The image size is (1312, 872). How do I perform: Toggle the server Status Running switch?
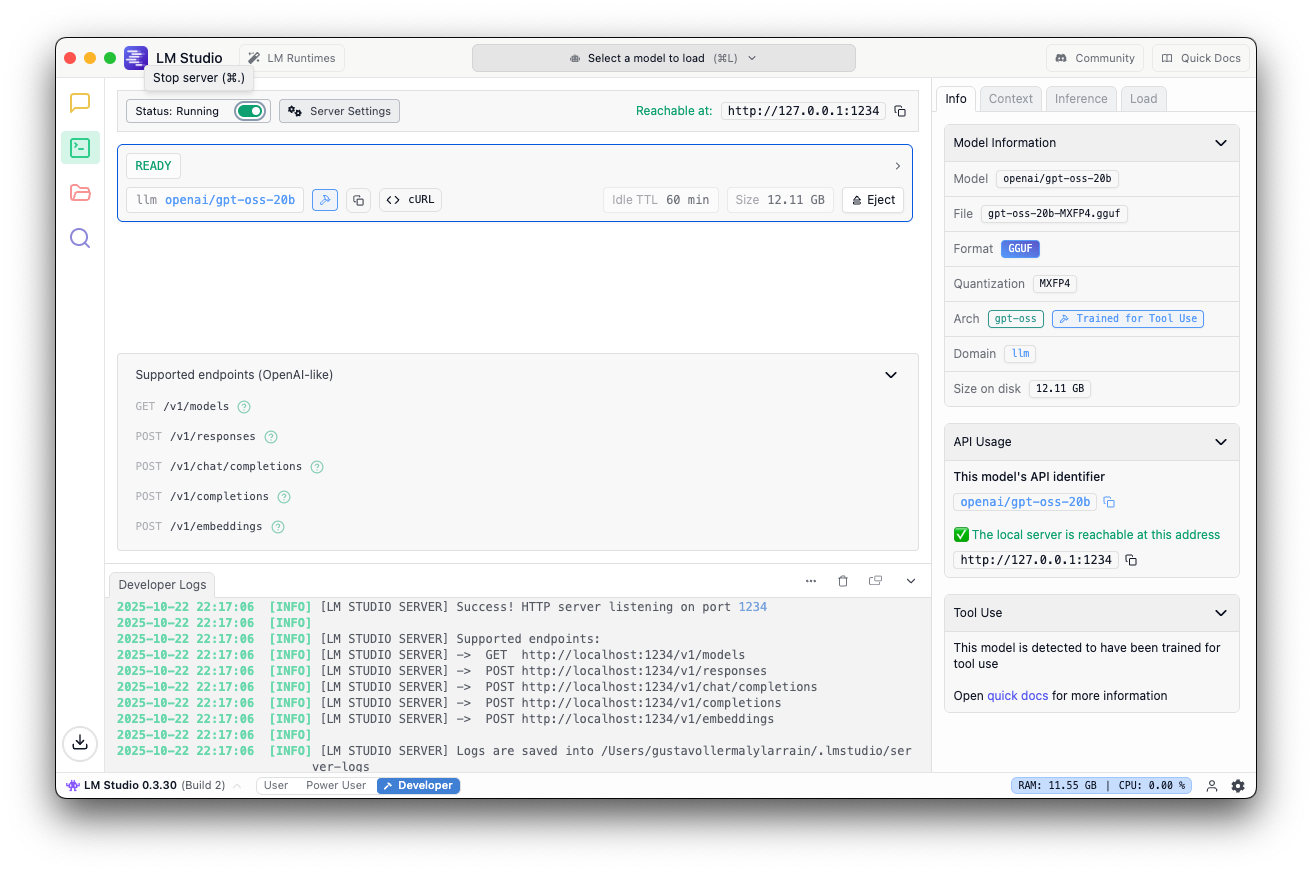point(250,111)
